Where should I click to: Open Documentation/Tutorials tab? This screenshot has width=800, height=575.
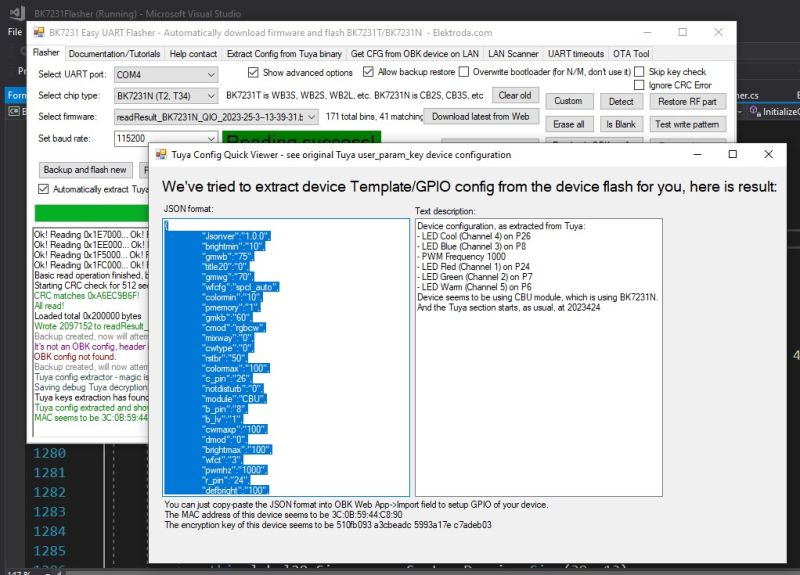pyautogui.click(x=114, y=54)
